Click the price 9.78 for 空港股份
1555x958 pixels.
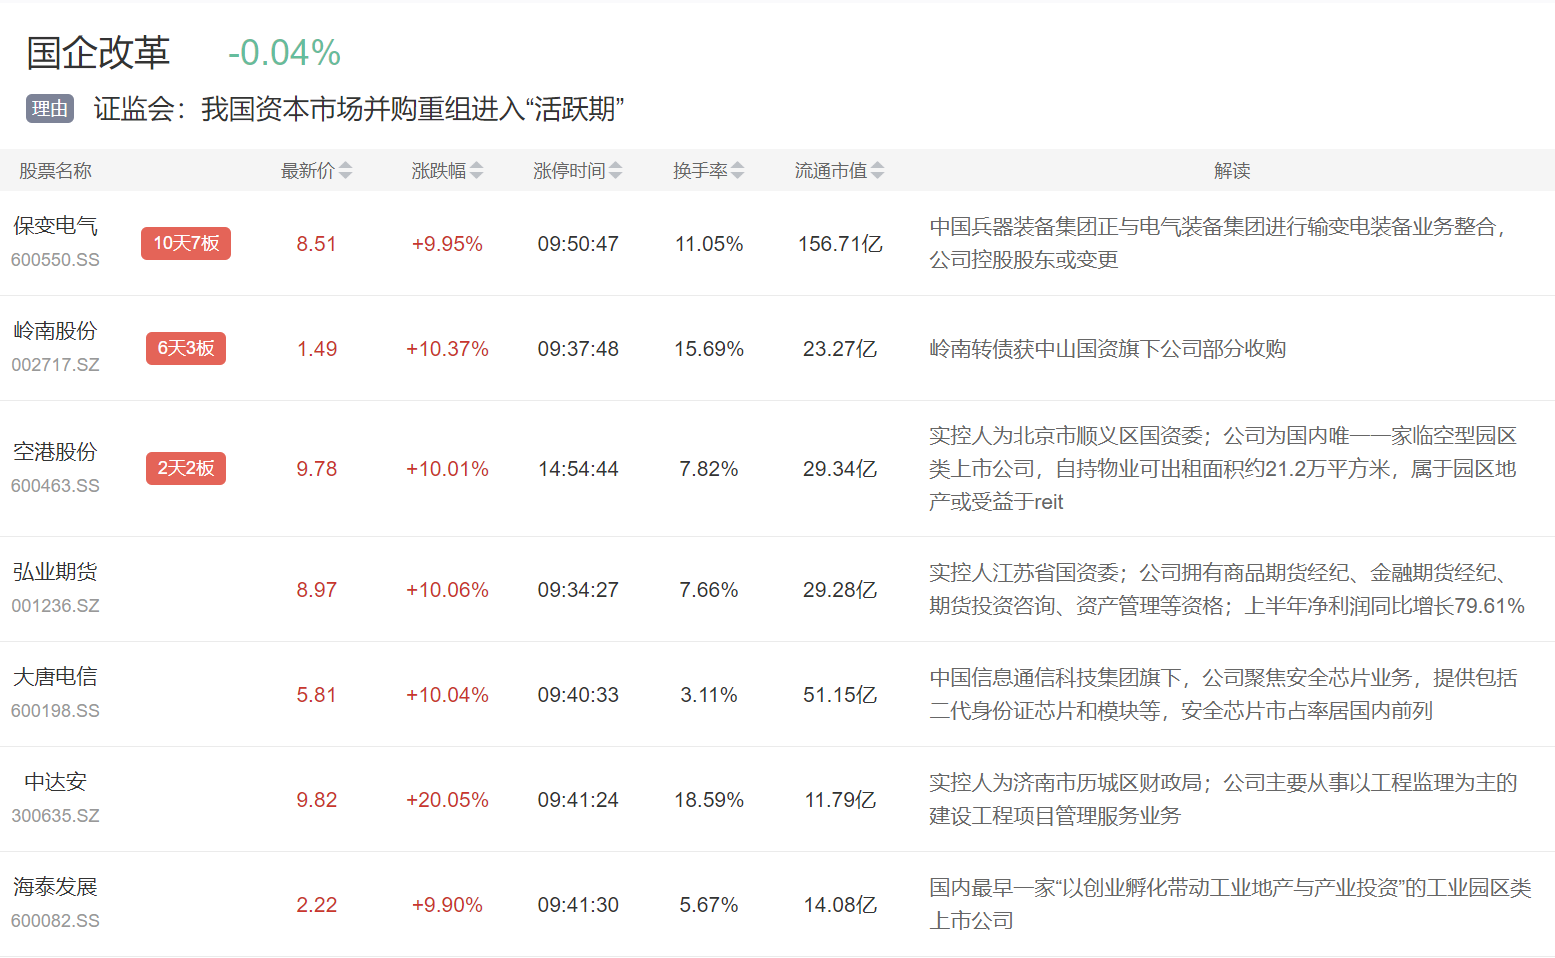(x=316, y=469)
